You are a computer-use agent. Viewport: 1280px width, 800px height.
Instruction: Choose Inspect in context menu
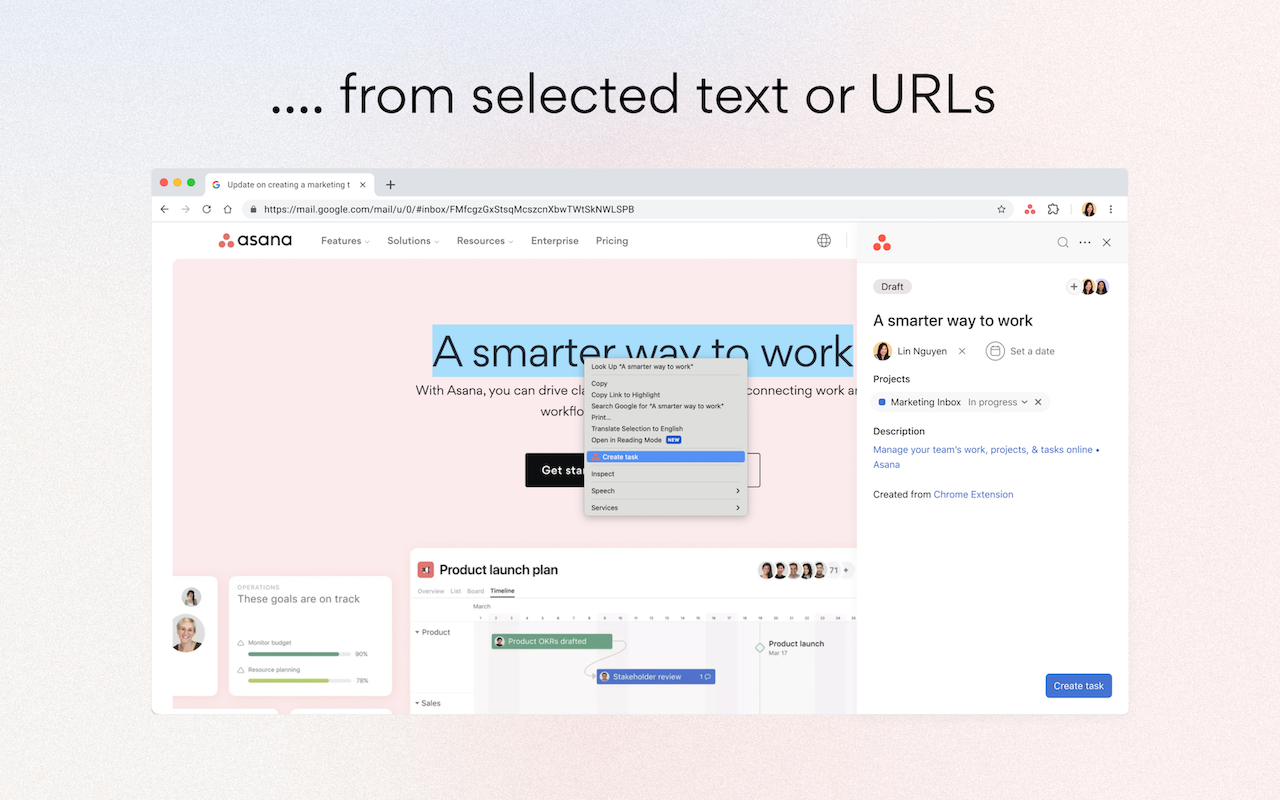click(x=665, y=474)
